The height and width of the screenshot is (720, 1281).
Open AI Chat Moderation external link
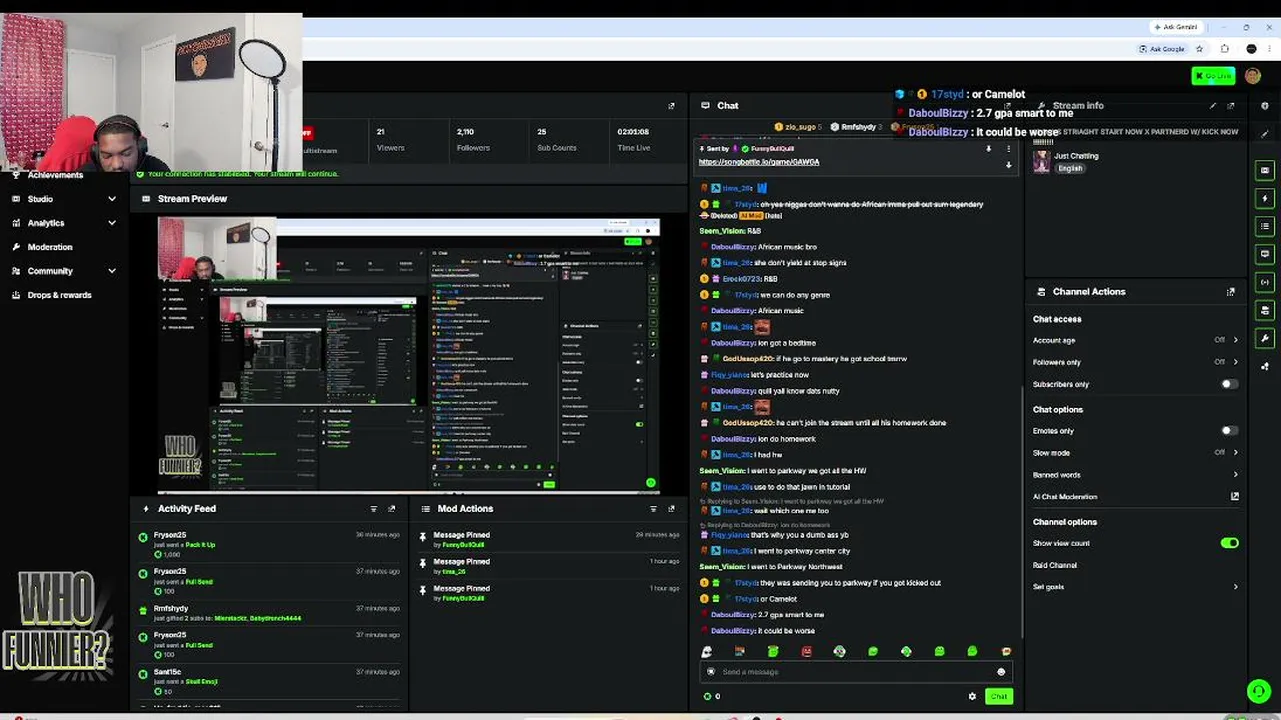coord(1234,496)
